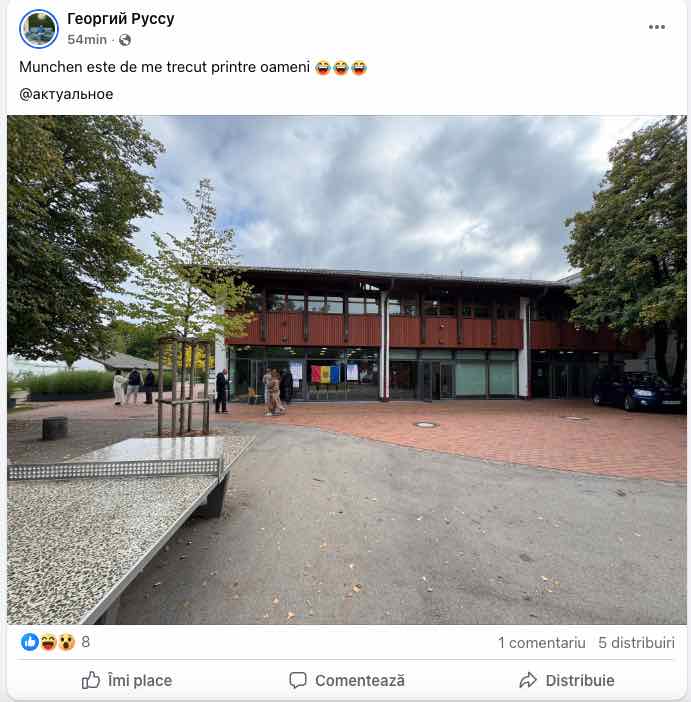691x702 pixels.
Task: Open Георгий Руссу's profile picture
Action: click(39, 29)
